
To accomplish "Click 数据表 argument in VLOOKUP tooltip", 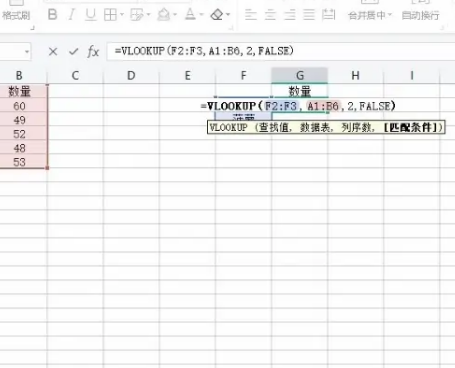I will tap(315, 127).
